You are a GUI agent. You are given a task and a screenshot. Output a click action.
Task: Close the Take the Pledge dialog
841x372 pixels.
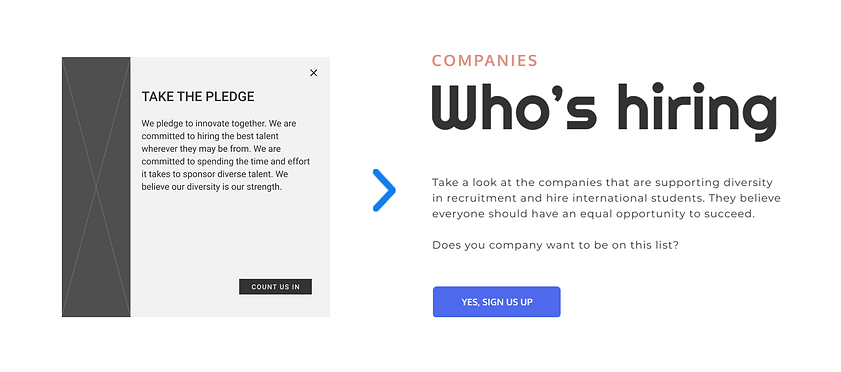click(x=314, y=73)
